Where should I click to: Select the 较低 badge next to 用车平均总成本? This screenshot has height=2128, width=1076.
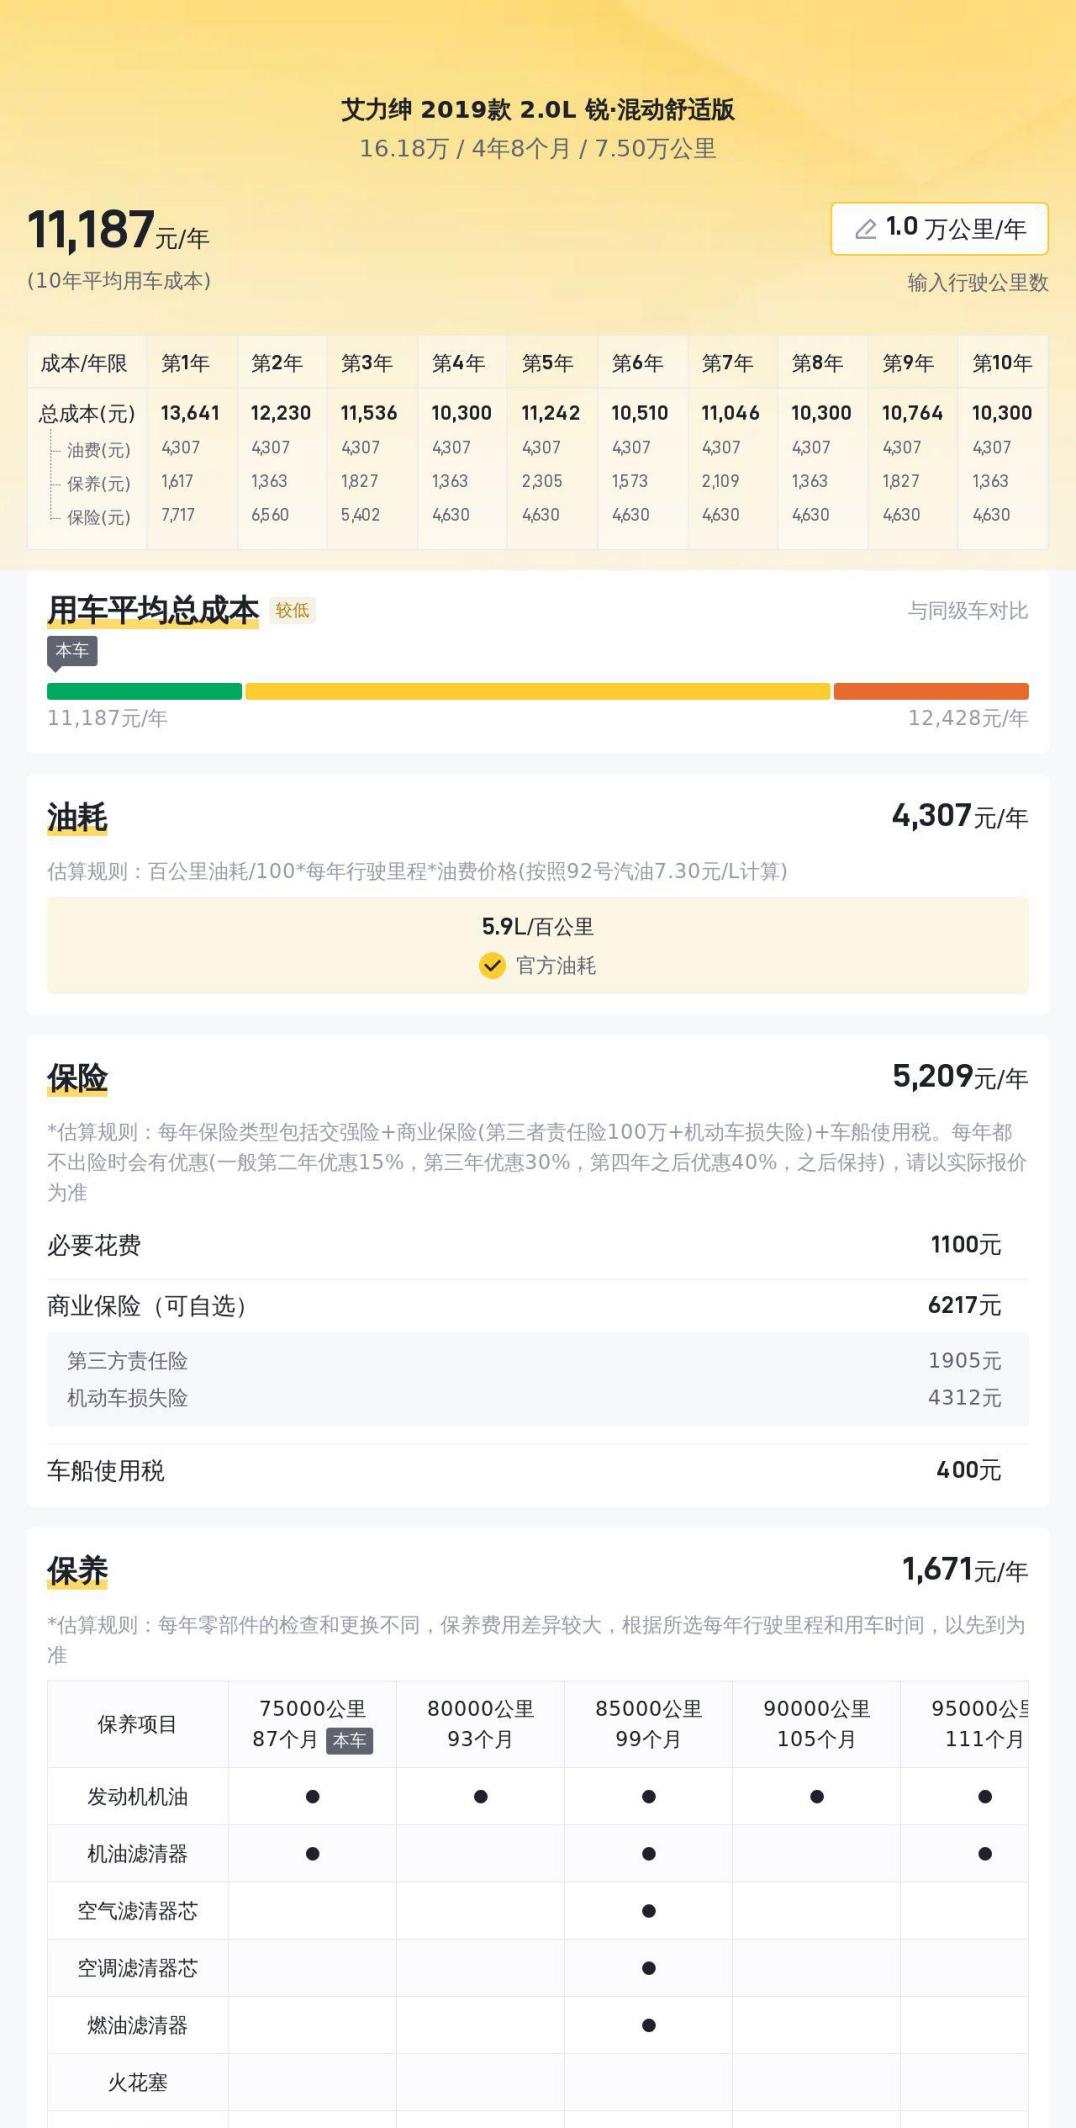pos(292,610)
